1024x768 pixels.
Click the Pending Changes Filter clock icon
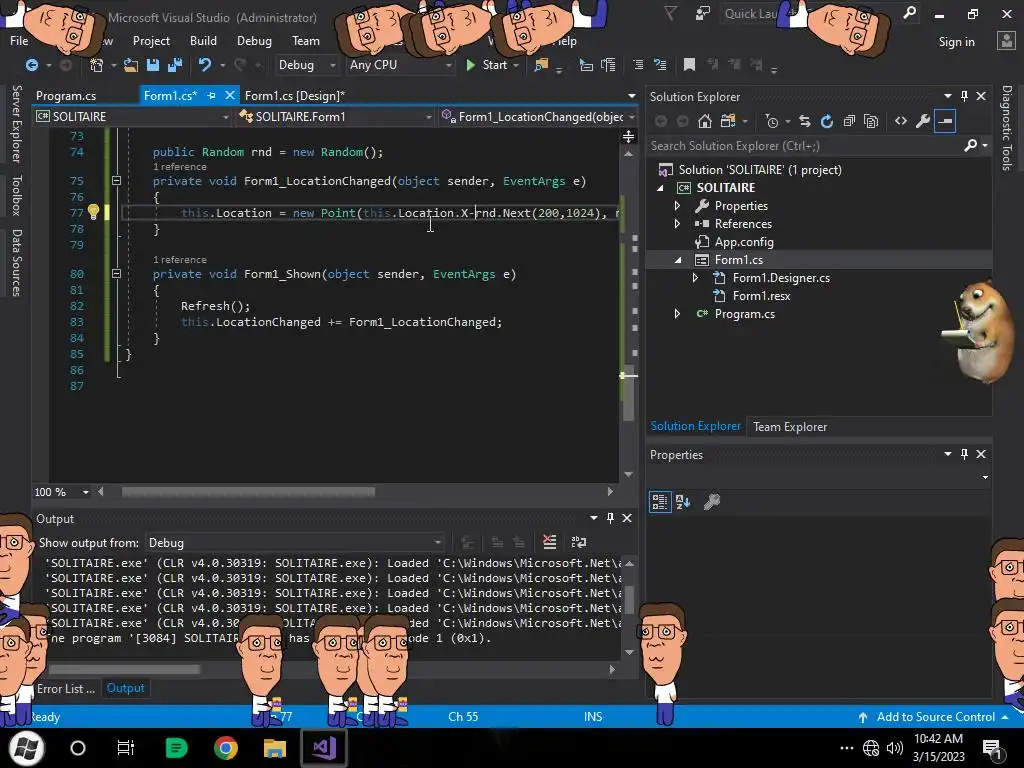772,121
